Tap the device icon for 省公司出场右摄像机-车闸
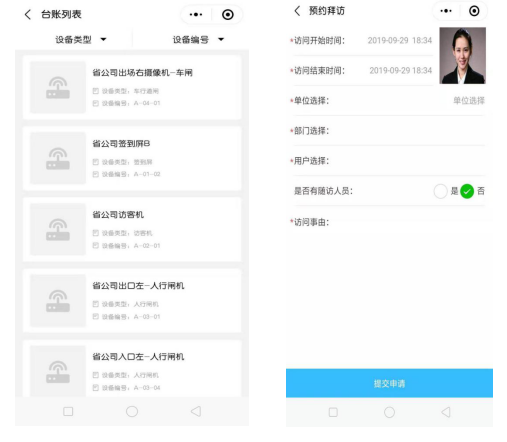 58,87
